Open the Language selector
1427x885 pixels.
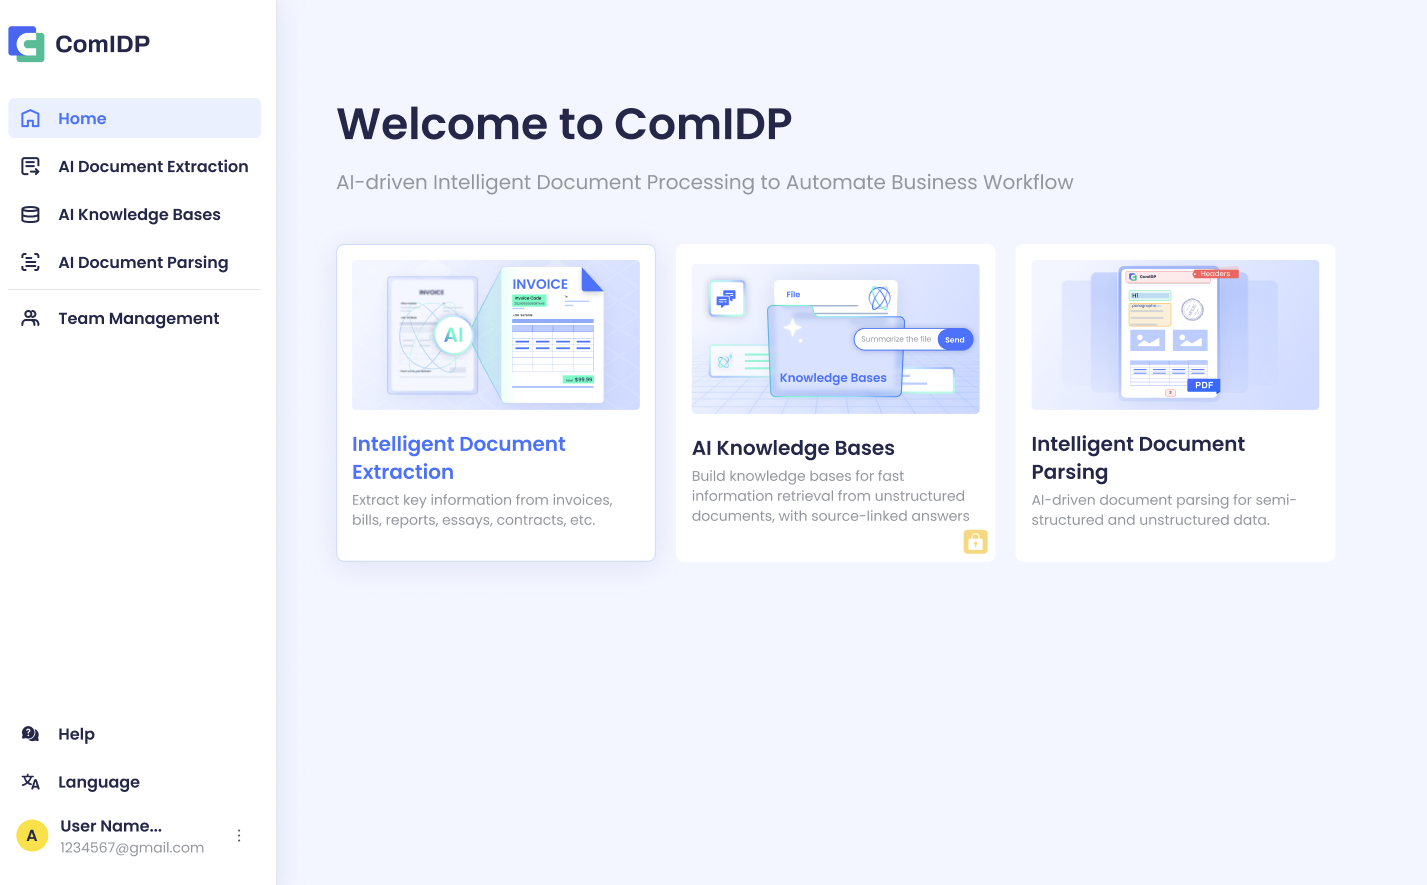click(x=98, y=782)
